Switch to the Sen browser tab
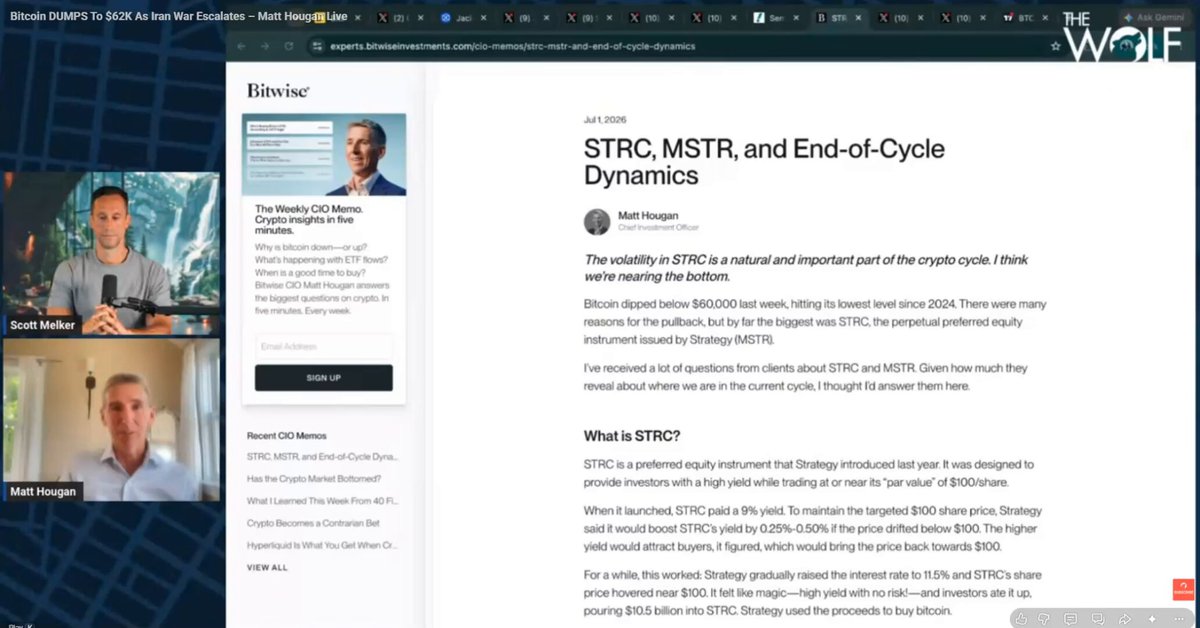The height and width of the screenshot is (628, 1200). click(x=772, y=18)
